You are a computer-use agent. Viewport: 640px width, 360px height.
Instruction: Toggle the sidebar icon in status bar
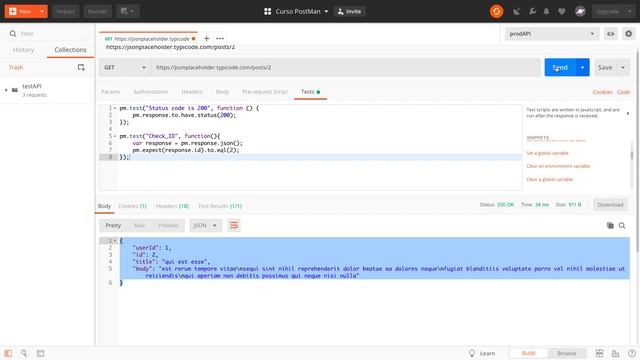(8, 353)
